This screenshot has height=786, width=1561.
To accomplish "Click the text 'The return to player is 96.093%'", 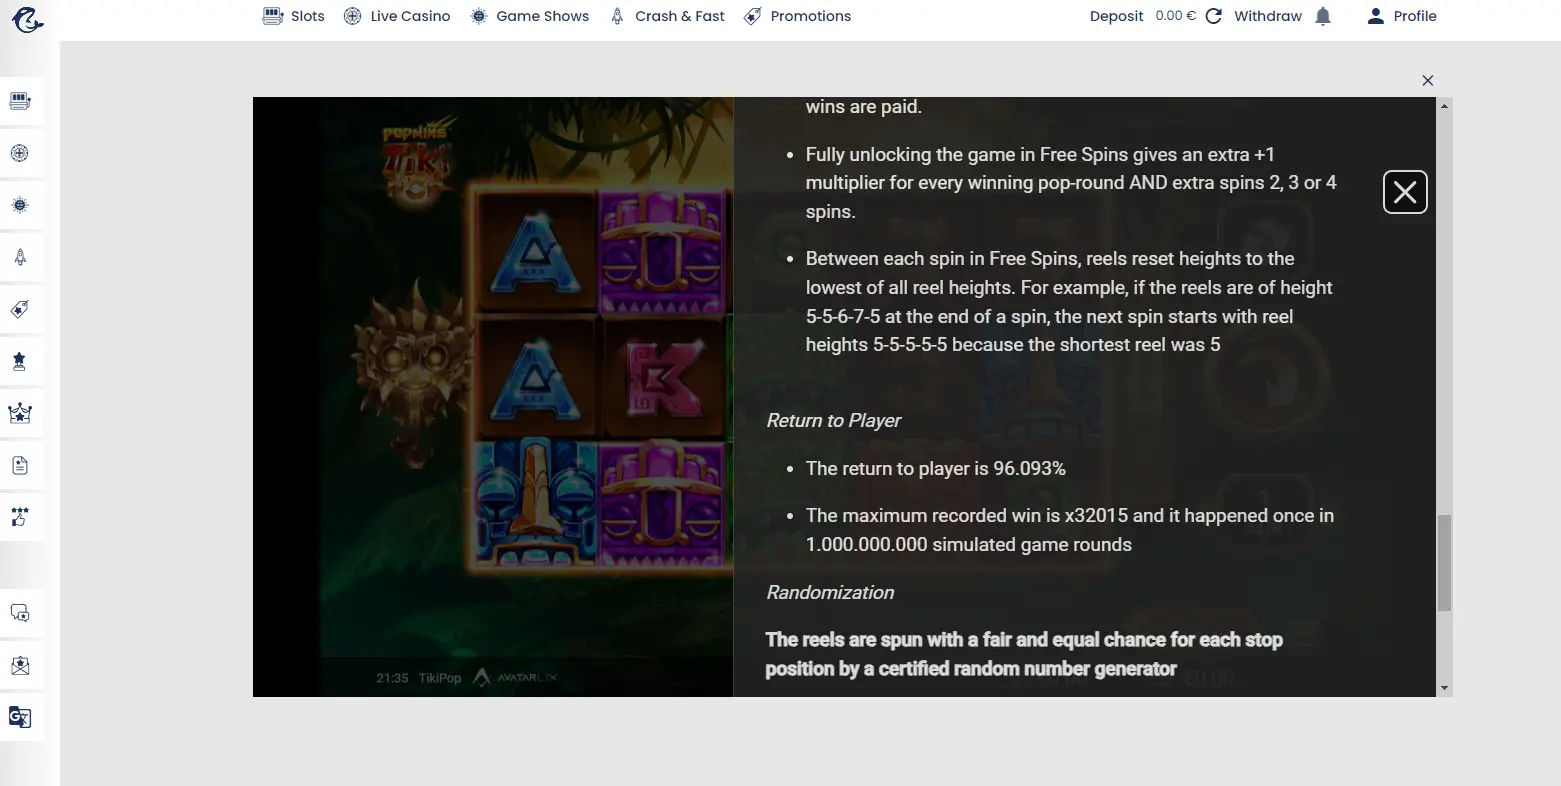I will [936, 469].
